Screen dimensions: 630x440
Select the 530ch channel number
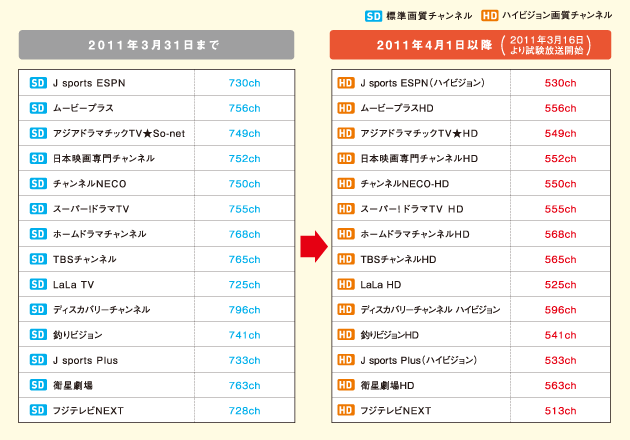coord(560,83)
